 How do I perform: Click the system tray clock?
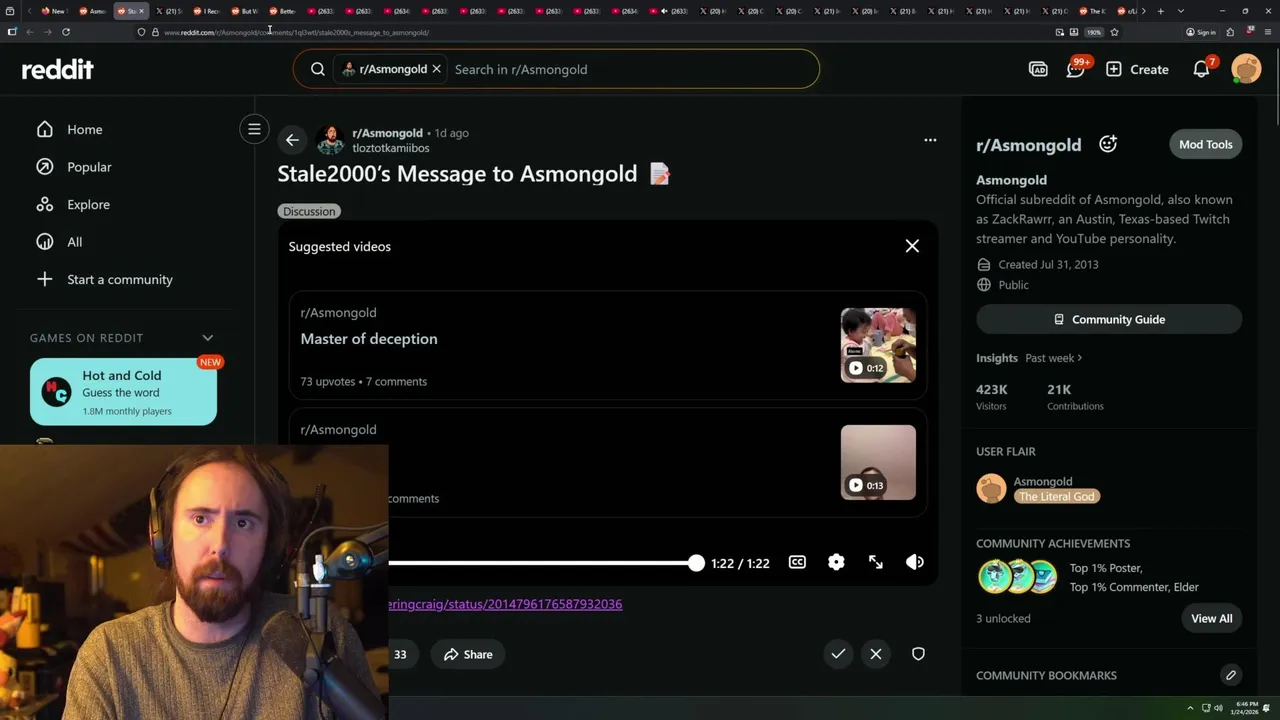(1247, 708)
